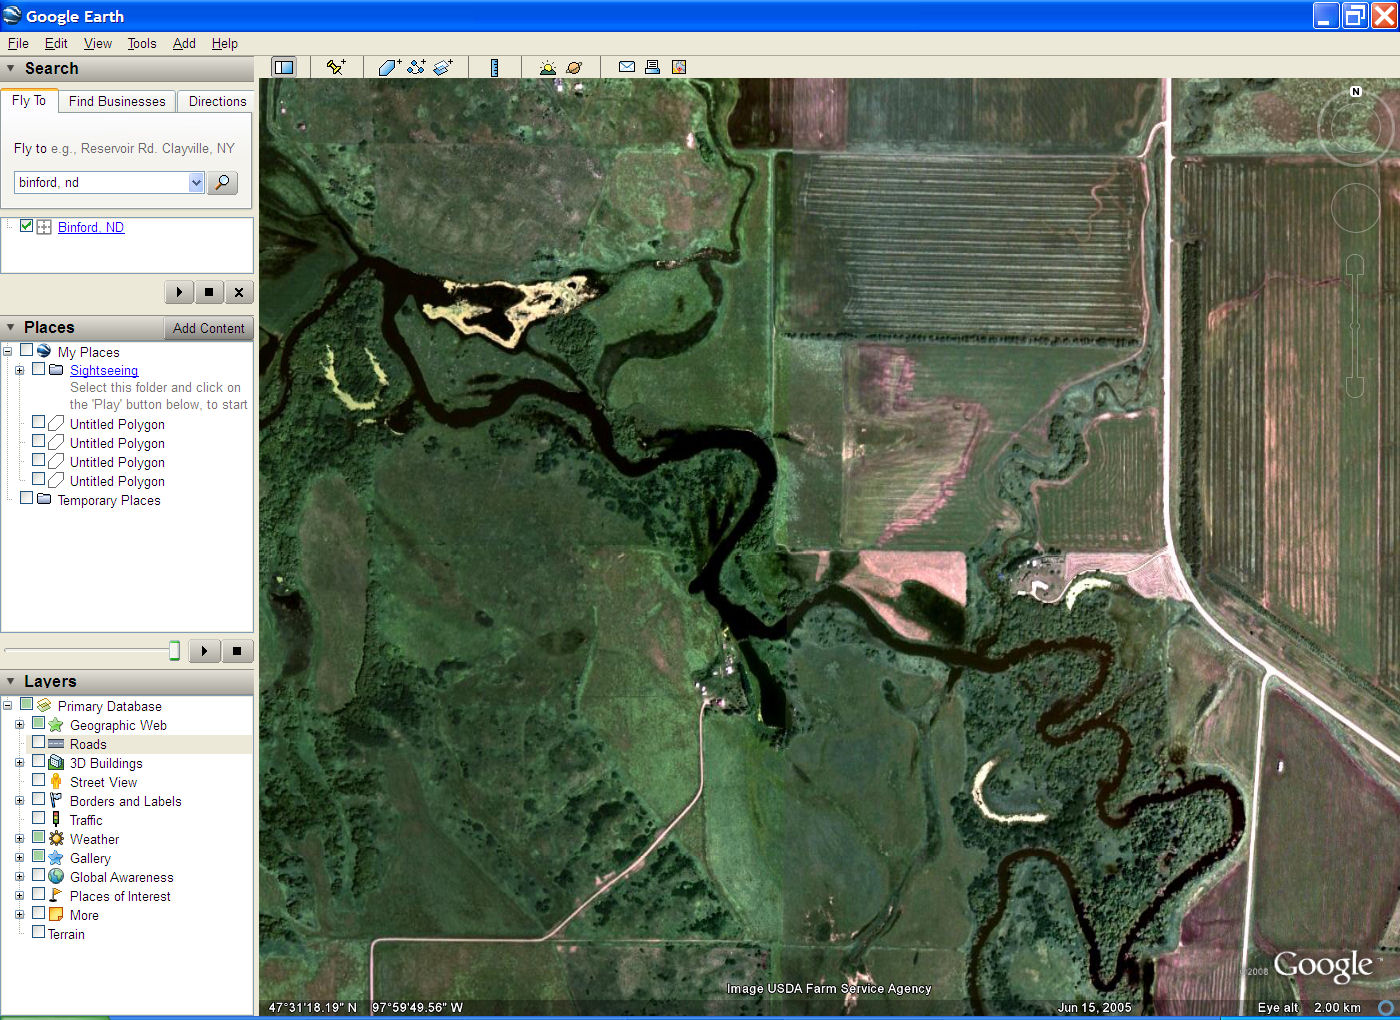Open the Sightseeing folder link
Screen dimensions: 1400x1020
[x=104, y=370]
